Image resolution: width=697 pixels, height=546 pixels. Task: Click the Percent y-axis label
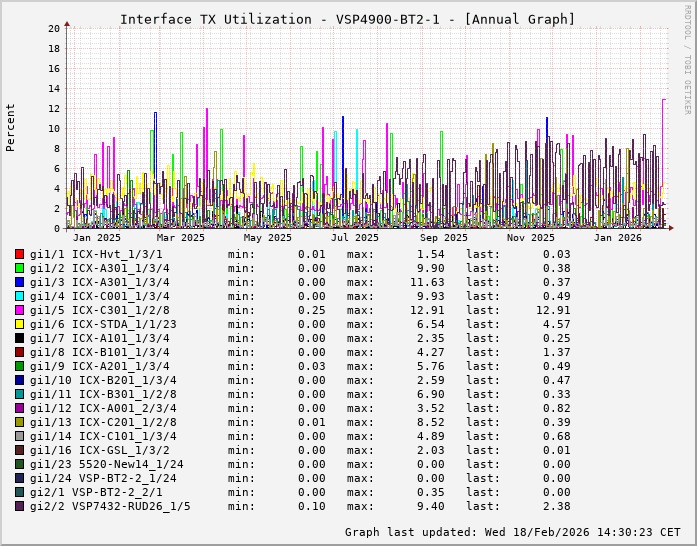(x=11, y=127)
